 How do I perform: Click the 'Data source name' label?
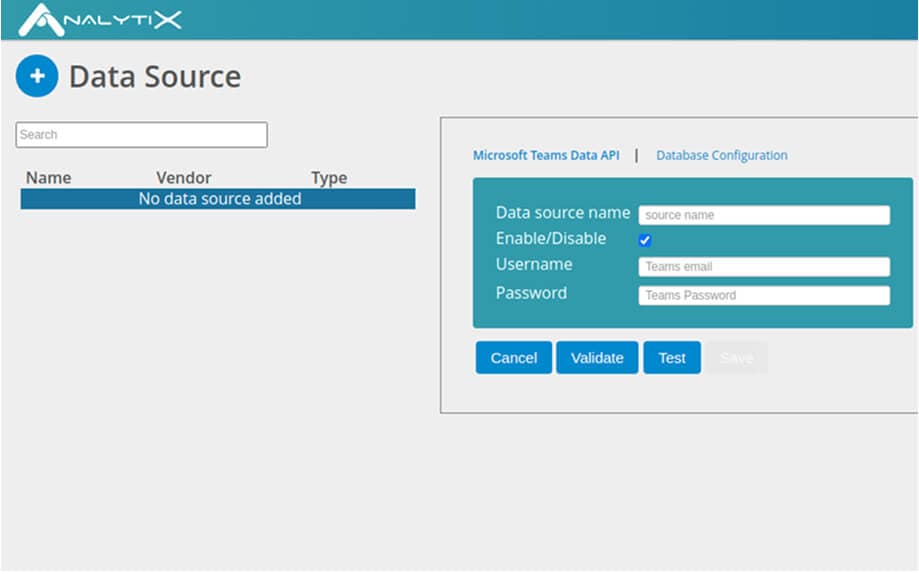[x=563, y=213]
